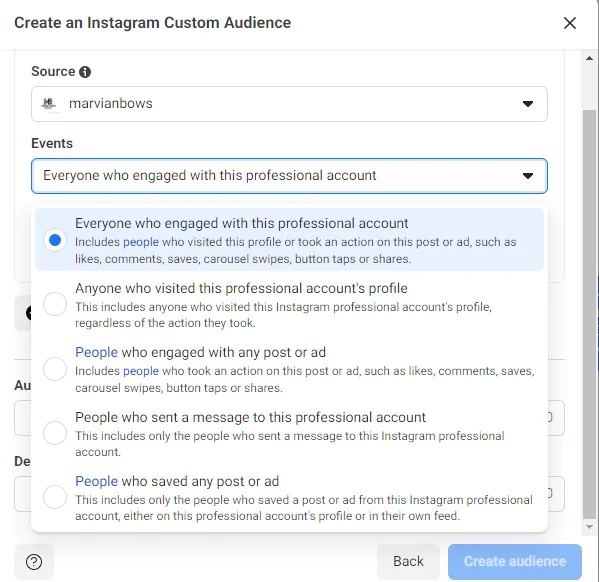
Task: Select radio for People who sent a message
Action: (55, 433)
